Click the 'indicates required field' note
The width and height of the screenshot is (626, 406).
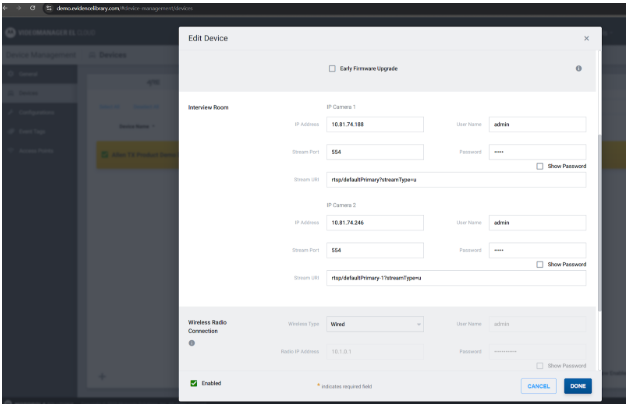click(x=347, y=386)
